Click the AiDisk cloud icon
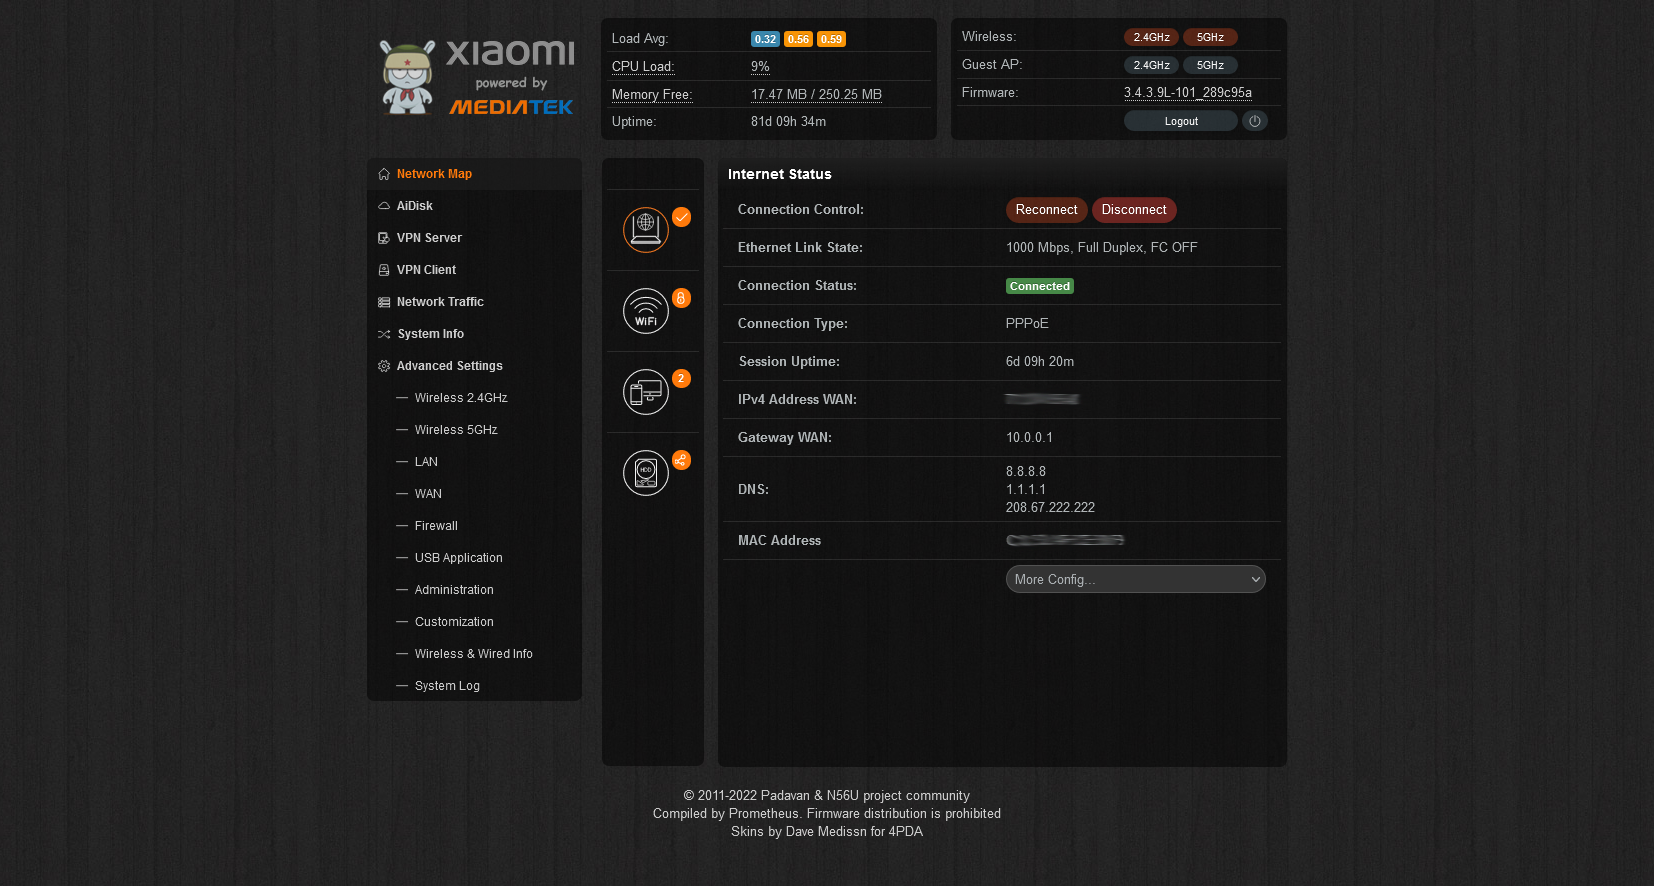This screenshot has height=886, width=1654. pyautogui.click(x=384, y=206)
